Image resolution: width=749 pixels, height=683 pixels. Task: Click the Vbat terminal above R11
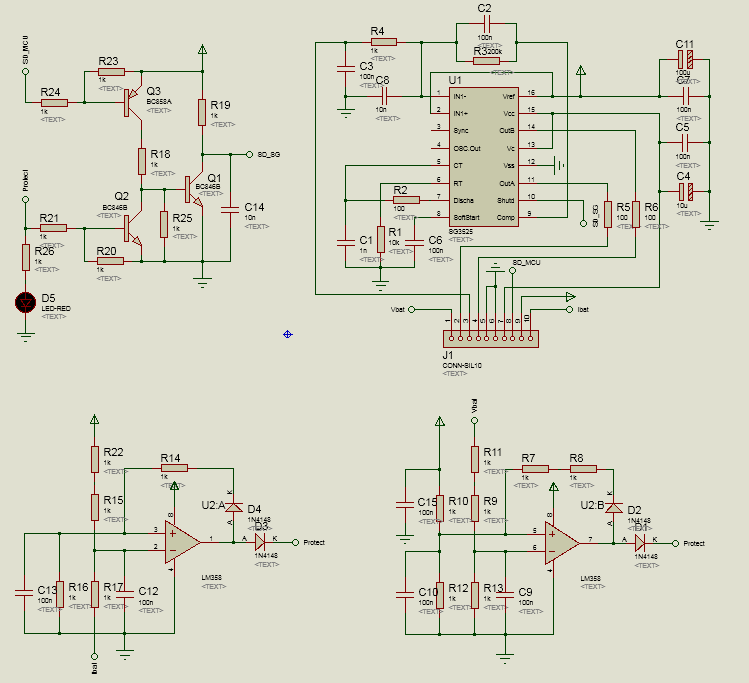click(474, 421)
